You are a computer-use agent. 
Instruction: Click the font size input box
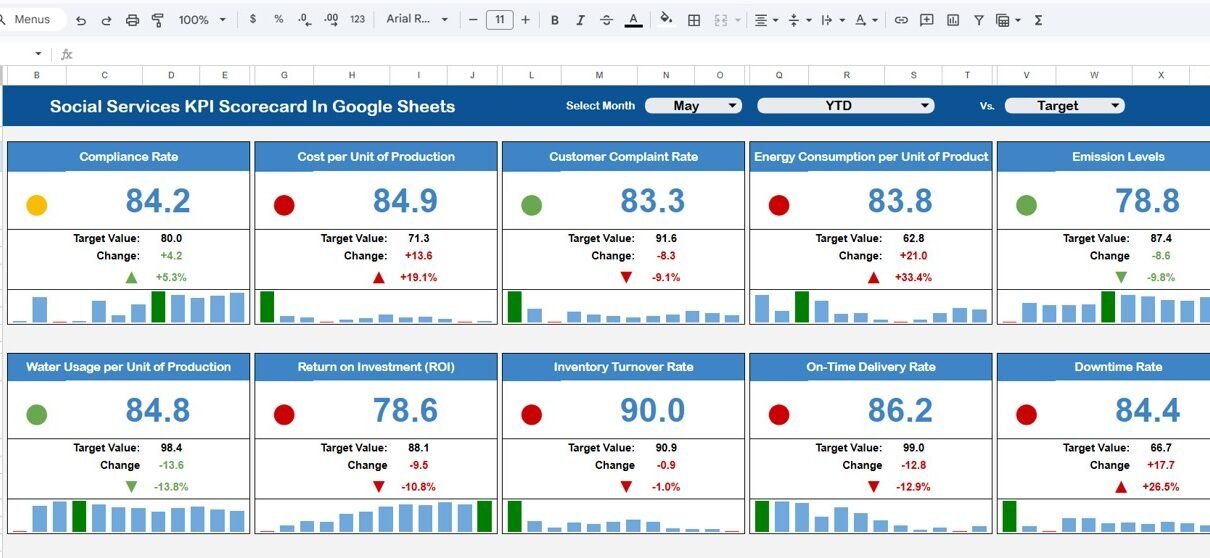[499, 20]
